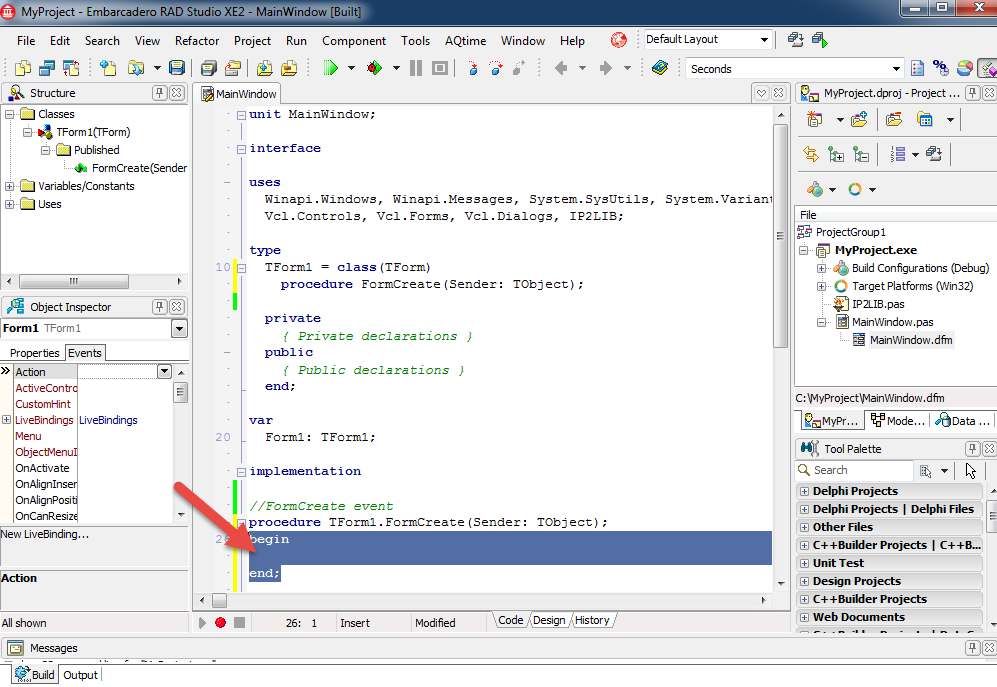This screenshot has width=997, height=687.
Task: Click the Save current desktop layout icon
Action: 796,40
